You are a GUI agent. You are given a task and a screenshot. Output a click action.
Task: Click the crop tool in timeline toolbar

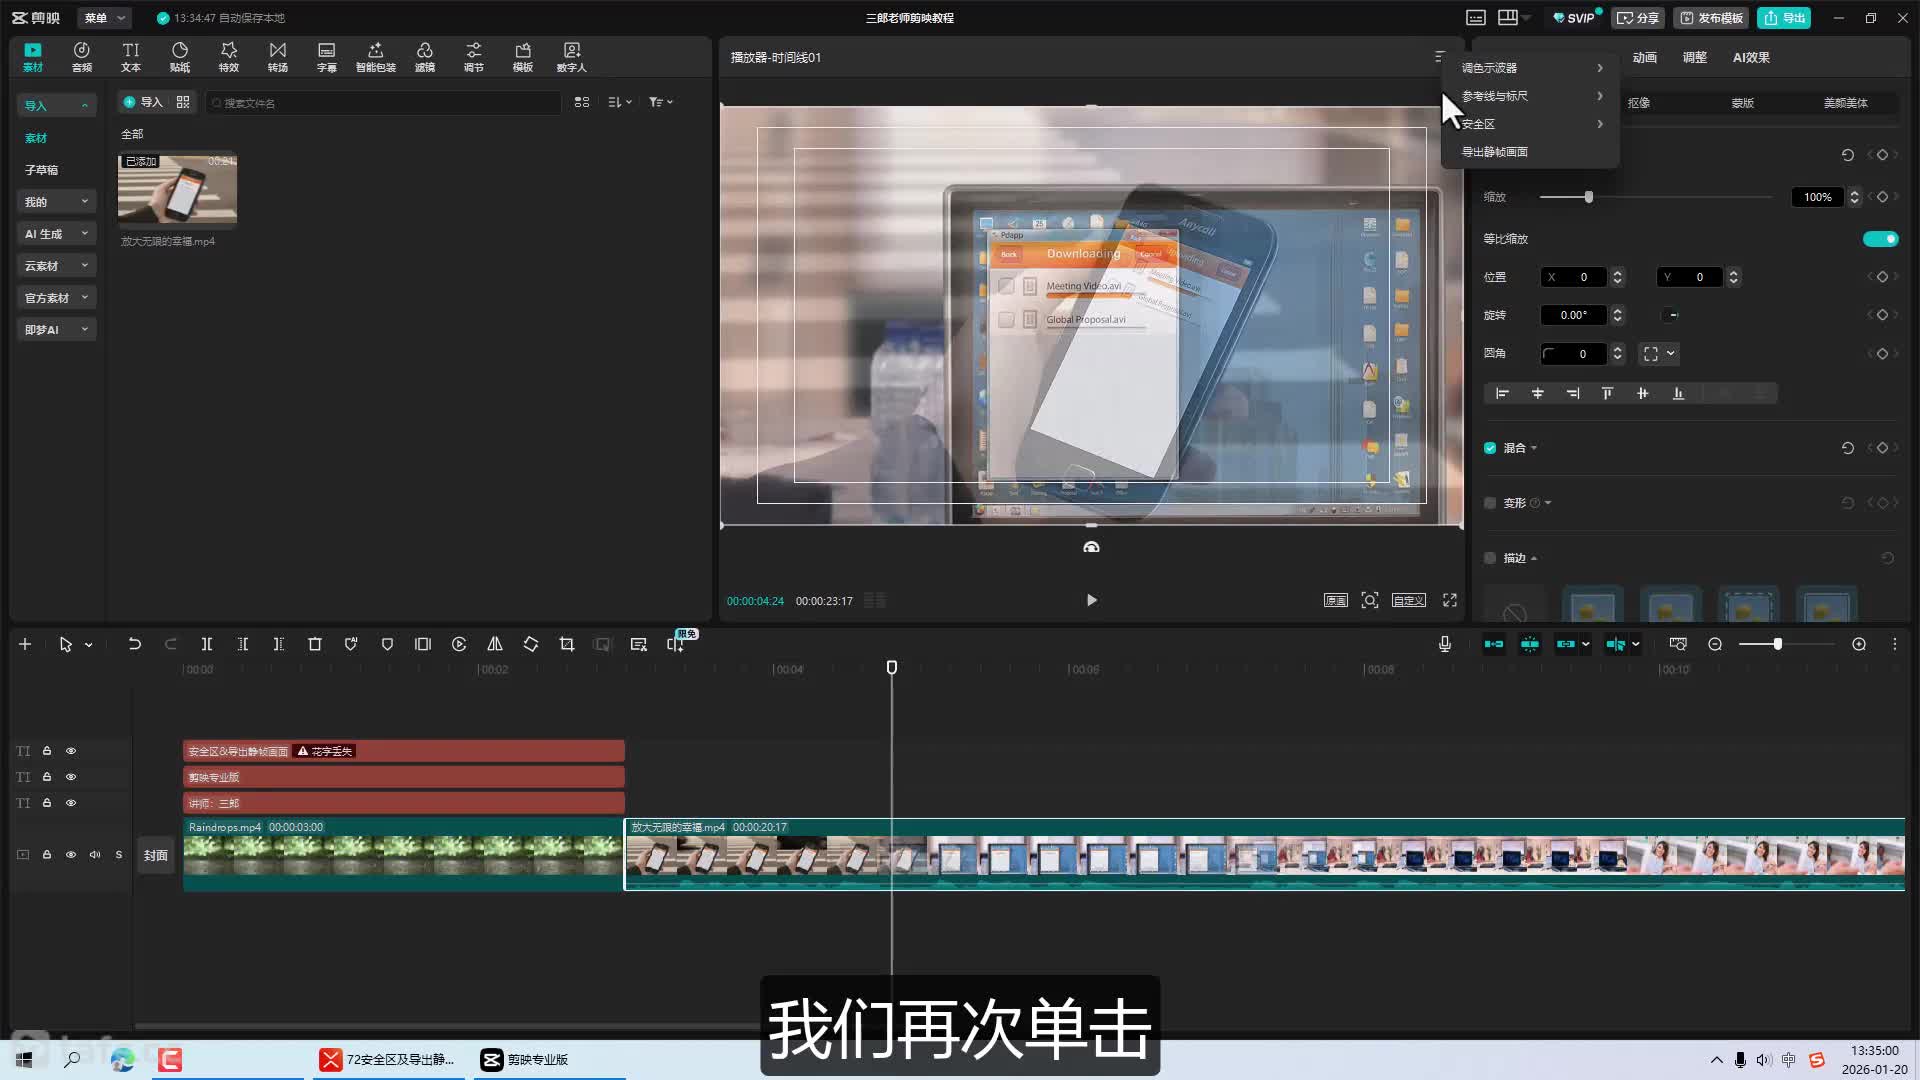pyautogui.click(x=567, y=645)
